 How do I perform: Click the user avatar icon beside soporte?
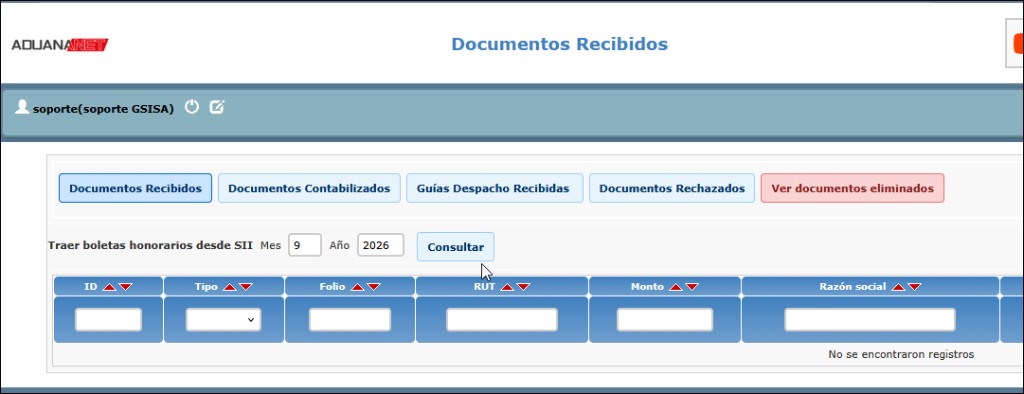coord(22,107)
